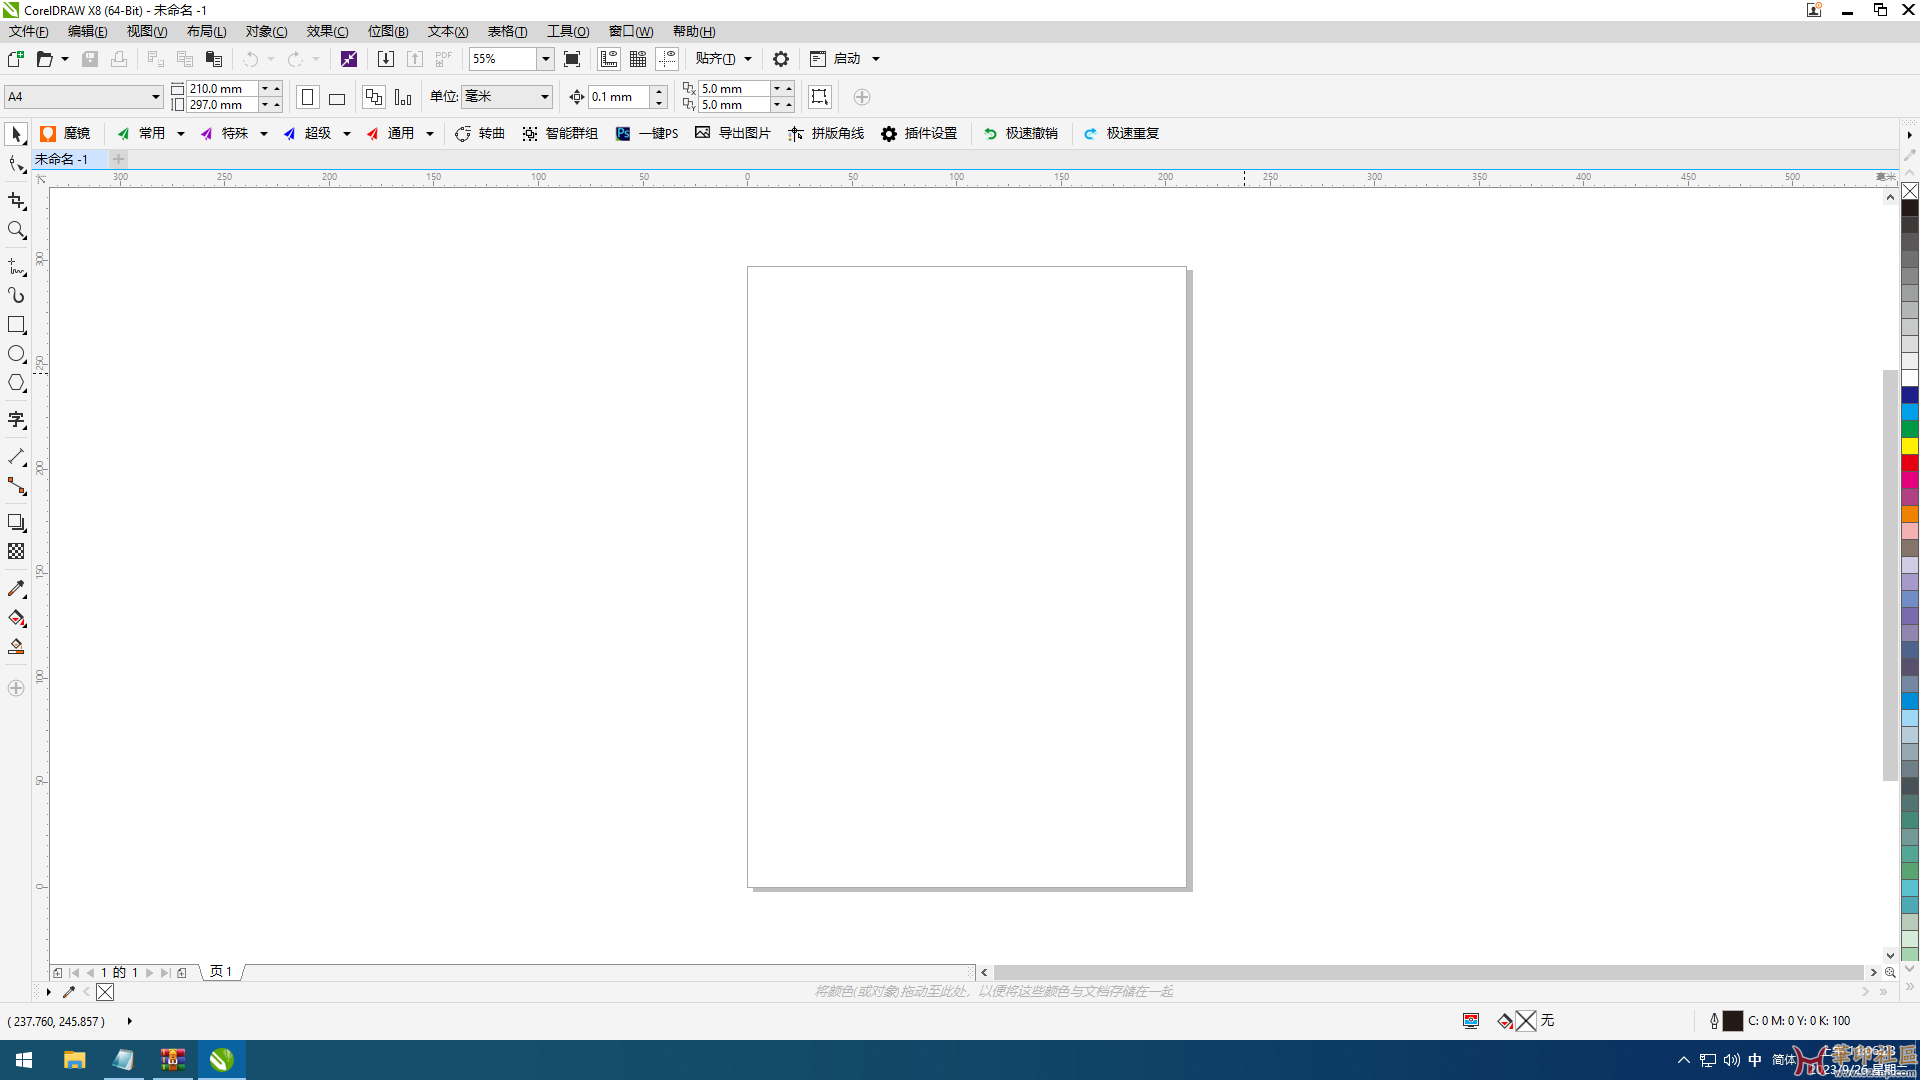Click the 智能群组 plugin button
1920x1080 pixels.
[560, 133]
